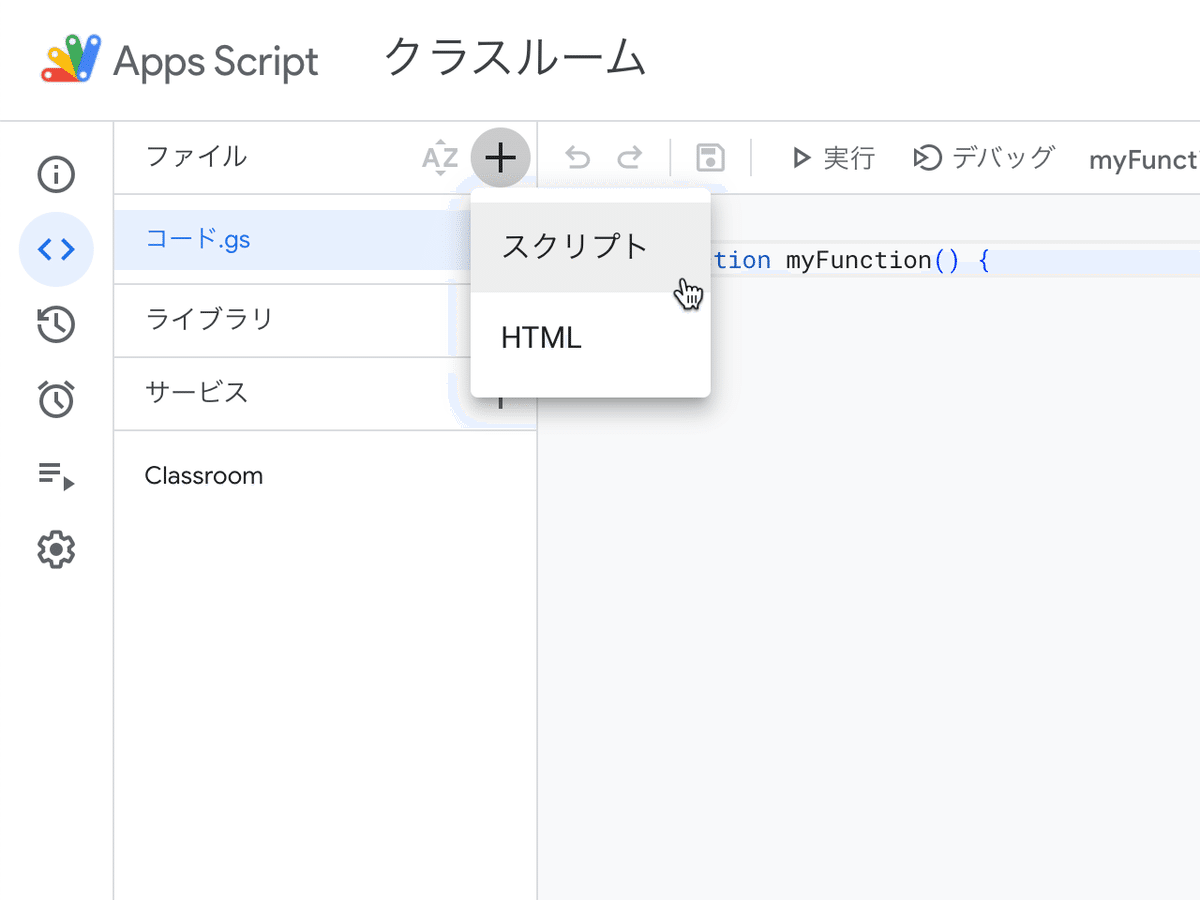Select the コード.gs file
1200x900 pixels.
coord(292,240)
